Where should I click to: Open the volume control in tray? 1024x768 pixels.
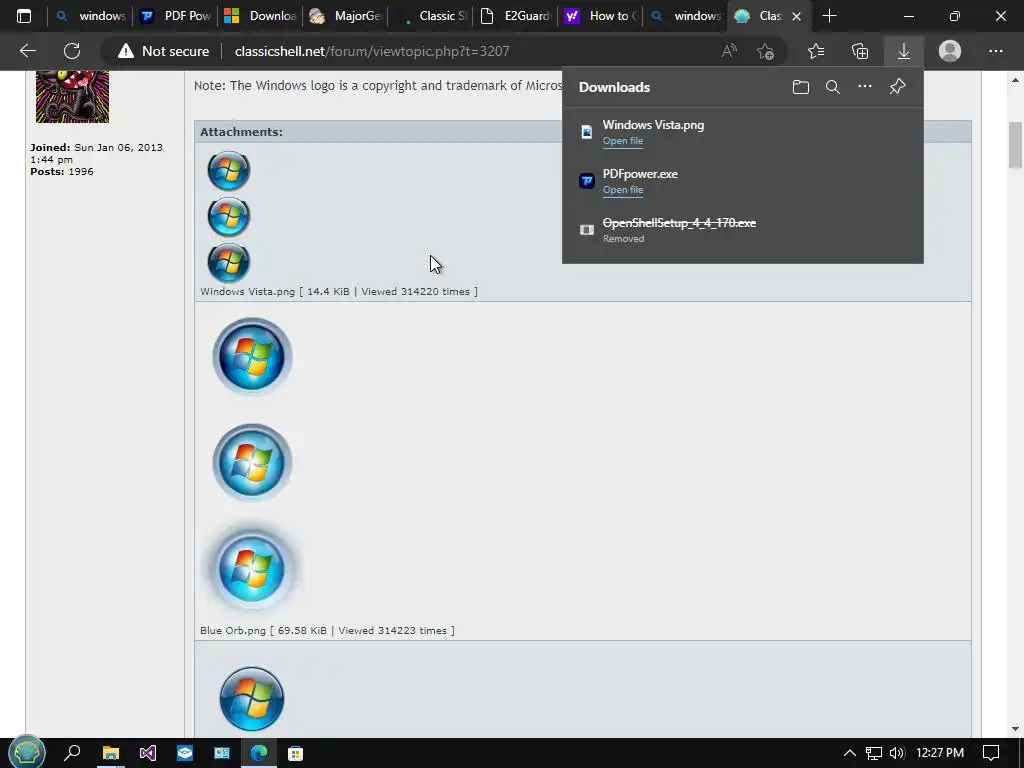[x=897, y=753]
